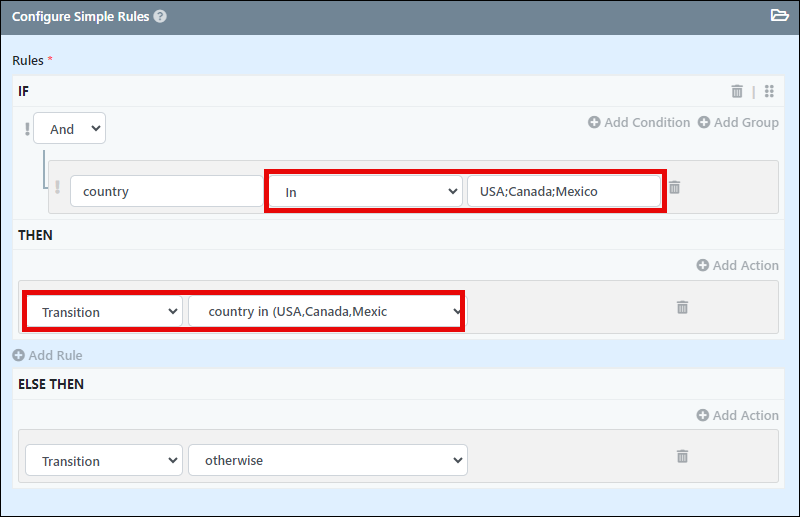Screen dimensions: 800x517
Task: Delete the THEN transition action
Action: coord(682,307)
